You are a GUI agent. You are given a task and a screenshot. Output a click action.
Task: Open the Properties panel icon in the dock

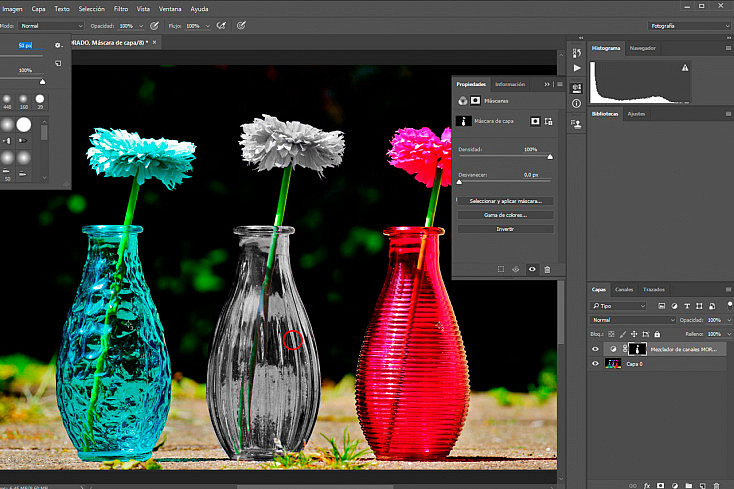click(x=577, y=88)
